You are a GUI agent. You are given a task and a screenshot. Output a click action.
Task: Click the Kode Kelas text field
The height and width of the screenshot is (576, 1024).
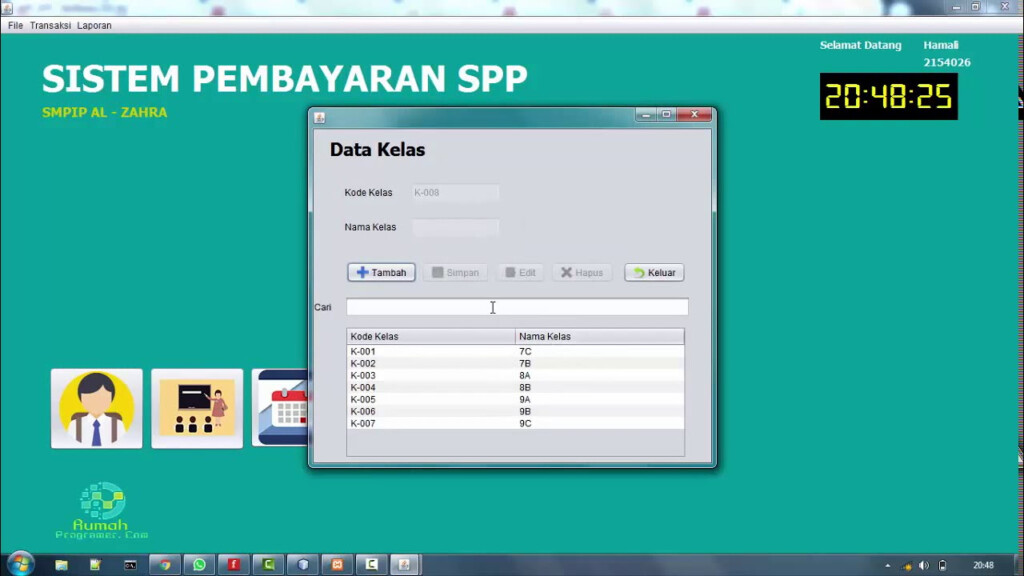[x=455, y=193]
